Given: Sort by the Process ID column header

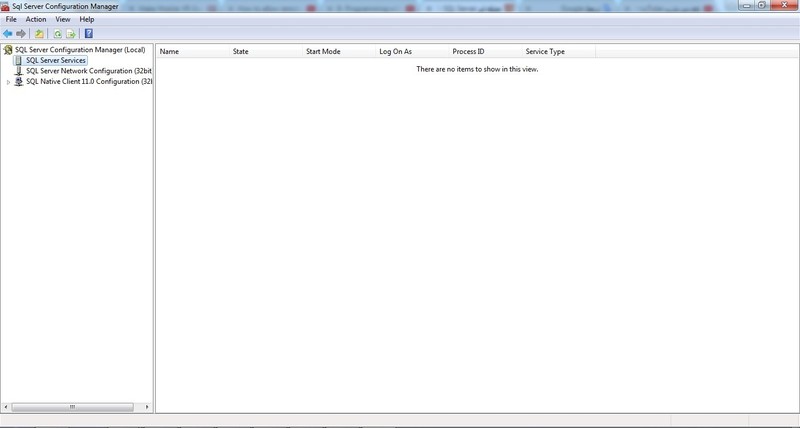Looking at the screenshot, I should [x=485, y=52].
